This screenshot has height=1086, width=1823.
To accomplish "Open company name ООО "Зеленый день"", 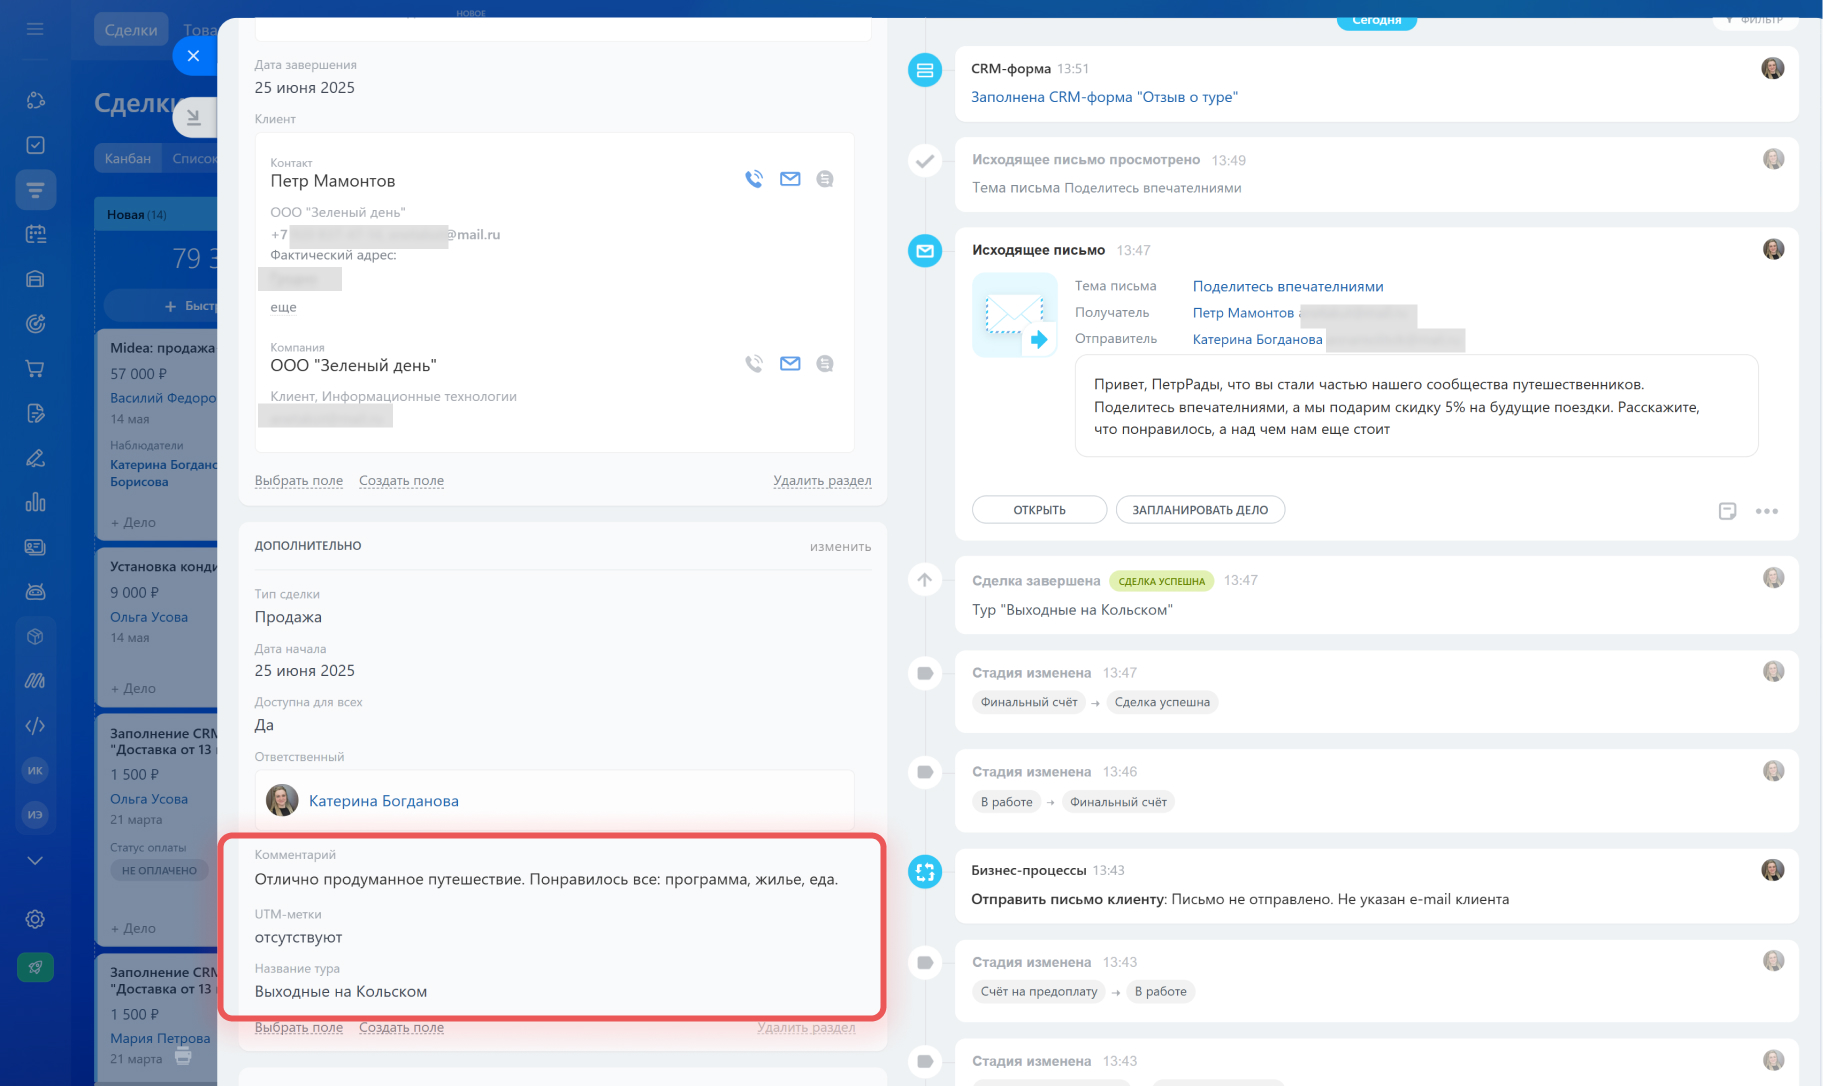I will tap(353, 366).
